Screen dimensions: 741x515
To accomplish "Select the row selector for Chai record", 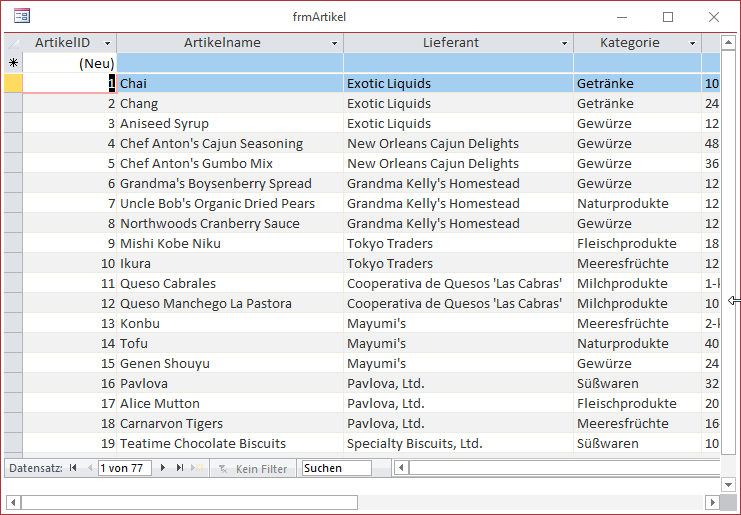I will point(13,83).
